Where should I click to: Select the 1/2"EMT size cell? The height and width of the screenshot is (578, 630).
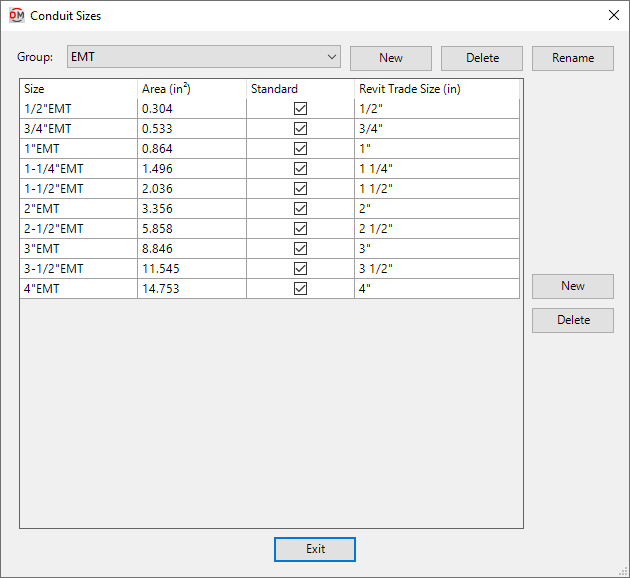pyautogui.click(x=78, y=108)
